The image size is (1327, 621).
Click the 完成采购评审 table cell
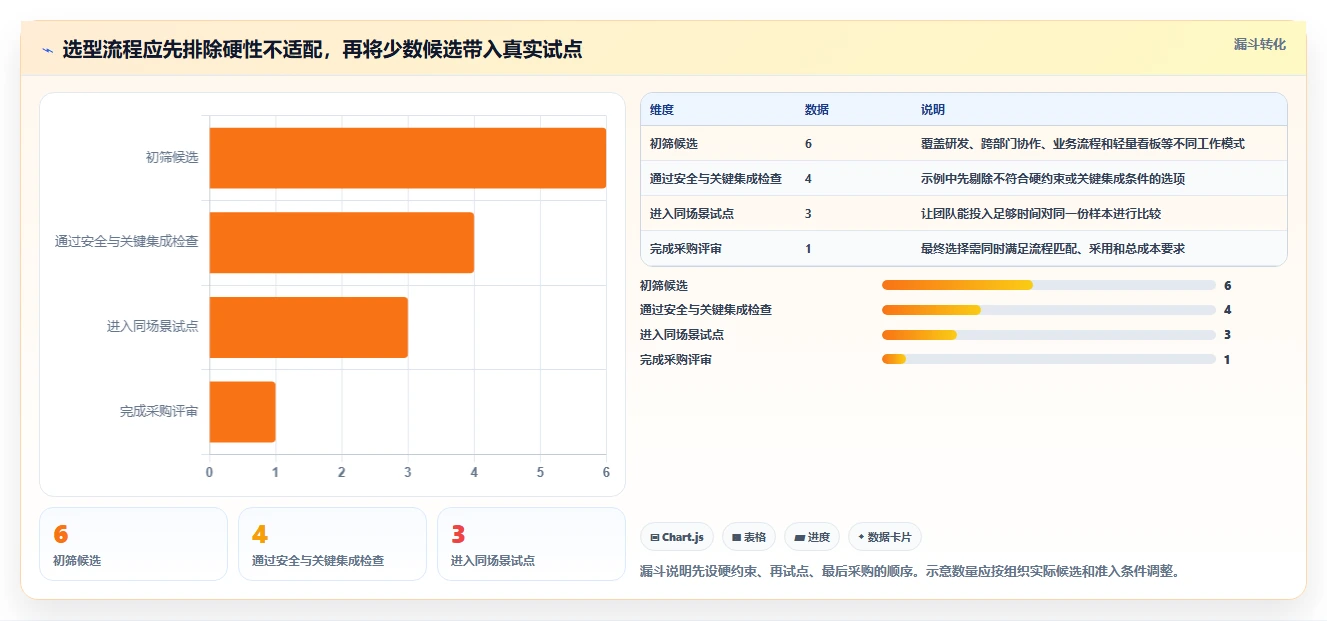(x=686, y=249)
